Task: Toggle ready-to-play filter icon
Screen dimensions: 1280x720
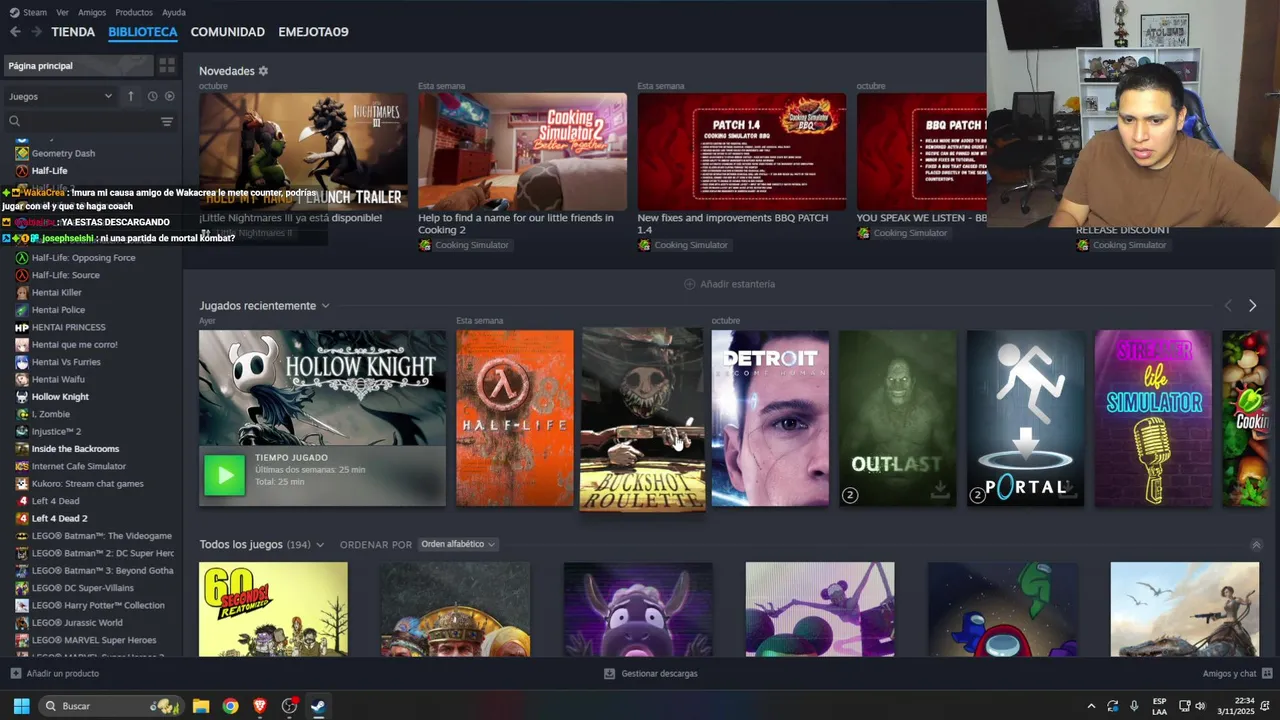Action: pyautogui.click(x=169, y=96)
